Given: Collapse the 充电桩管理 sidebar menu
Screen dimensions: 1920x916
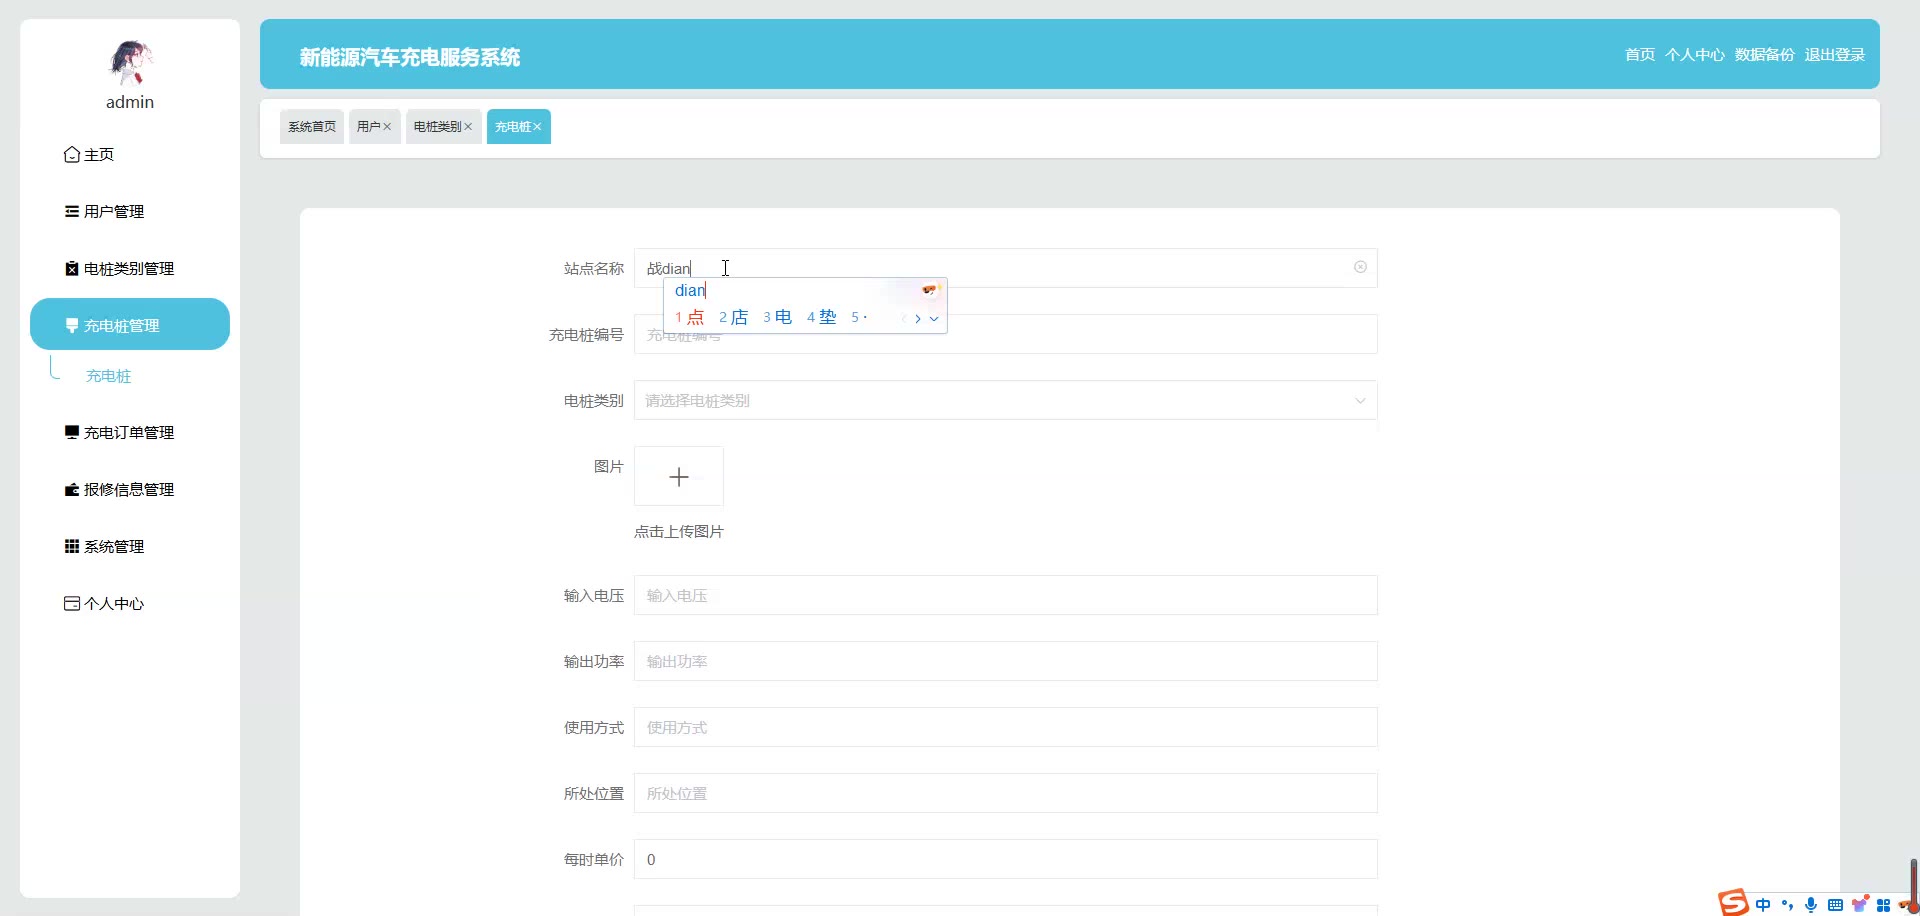Looking at the screenshot, I should tap(130, 324).
